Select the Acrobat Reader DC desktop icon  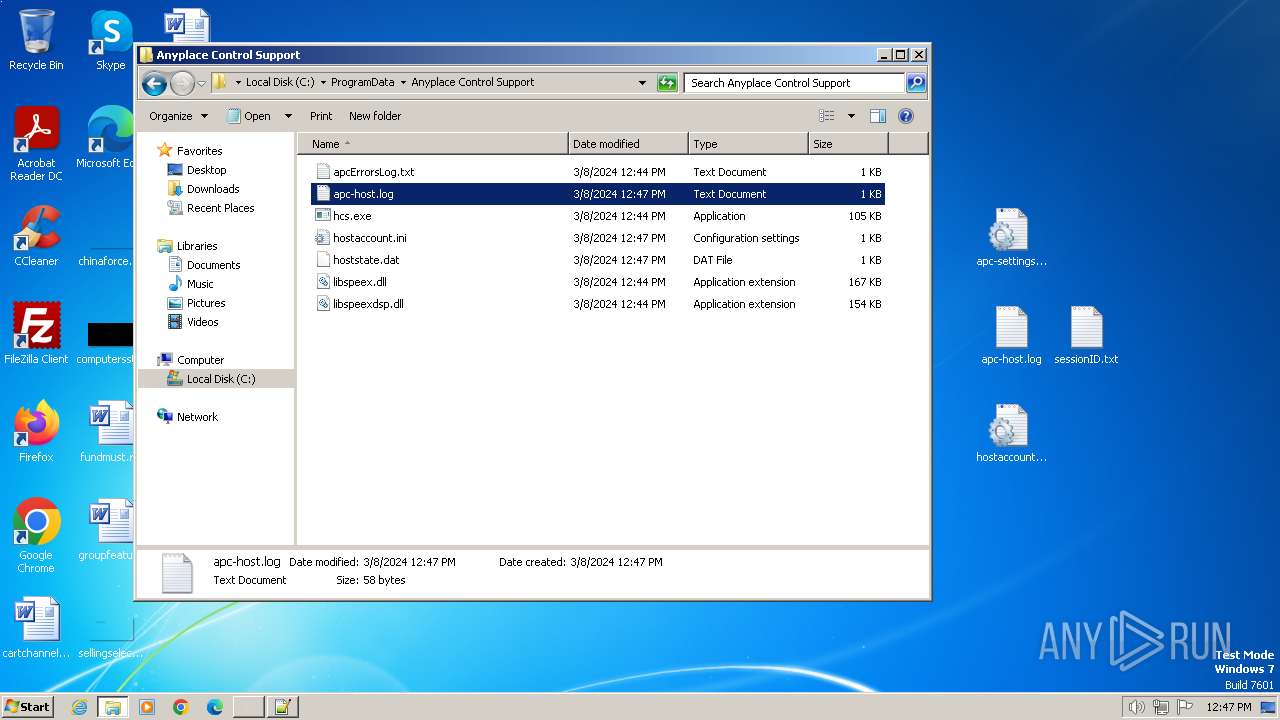pos(36,144)
